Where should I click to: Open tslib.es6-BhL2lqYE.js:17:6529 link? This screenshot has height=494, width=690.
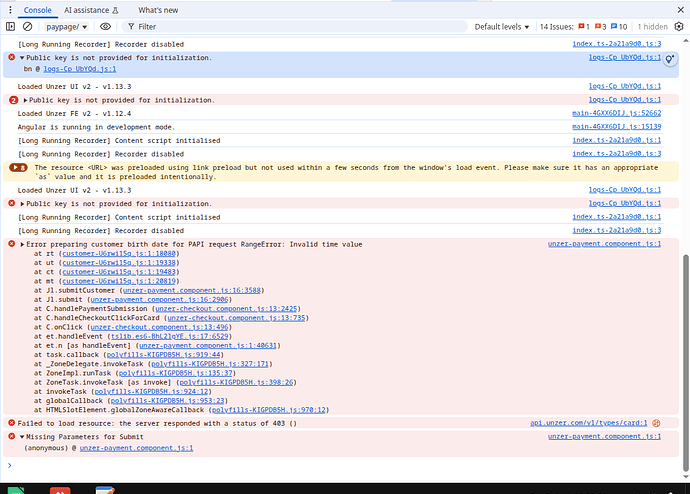(x=169, y=337)
